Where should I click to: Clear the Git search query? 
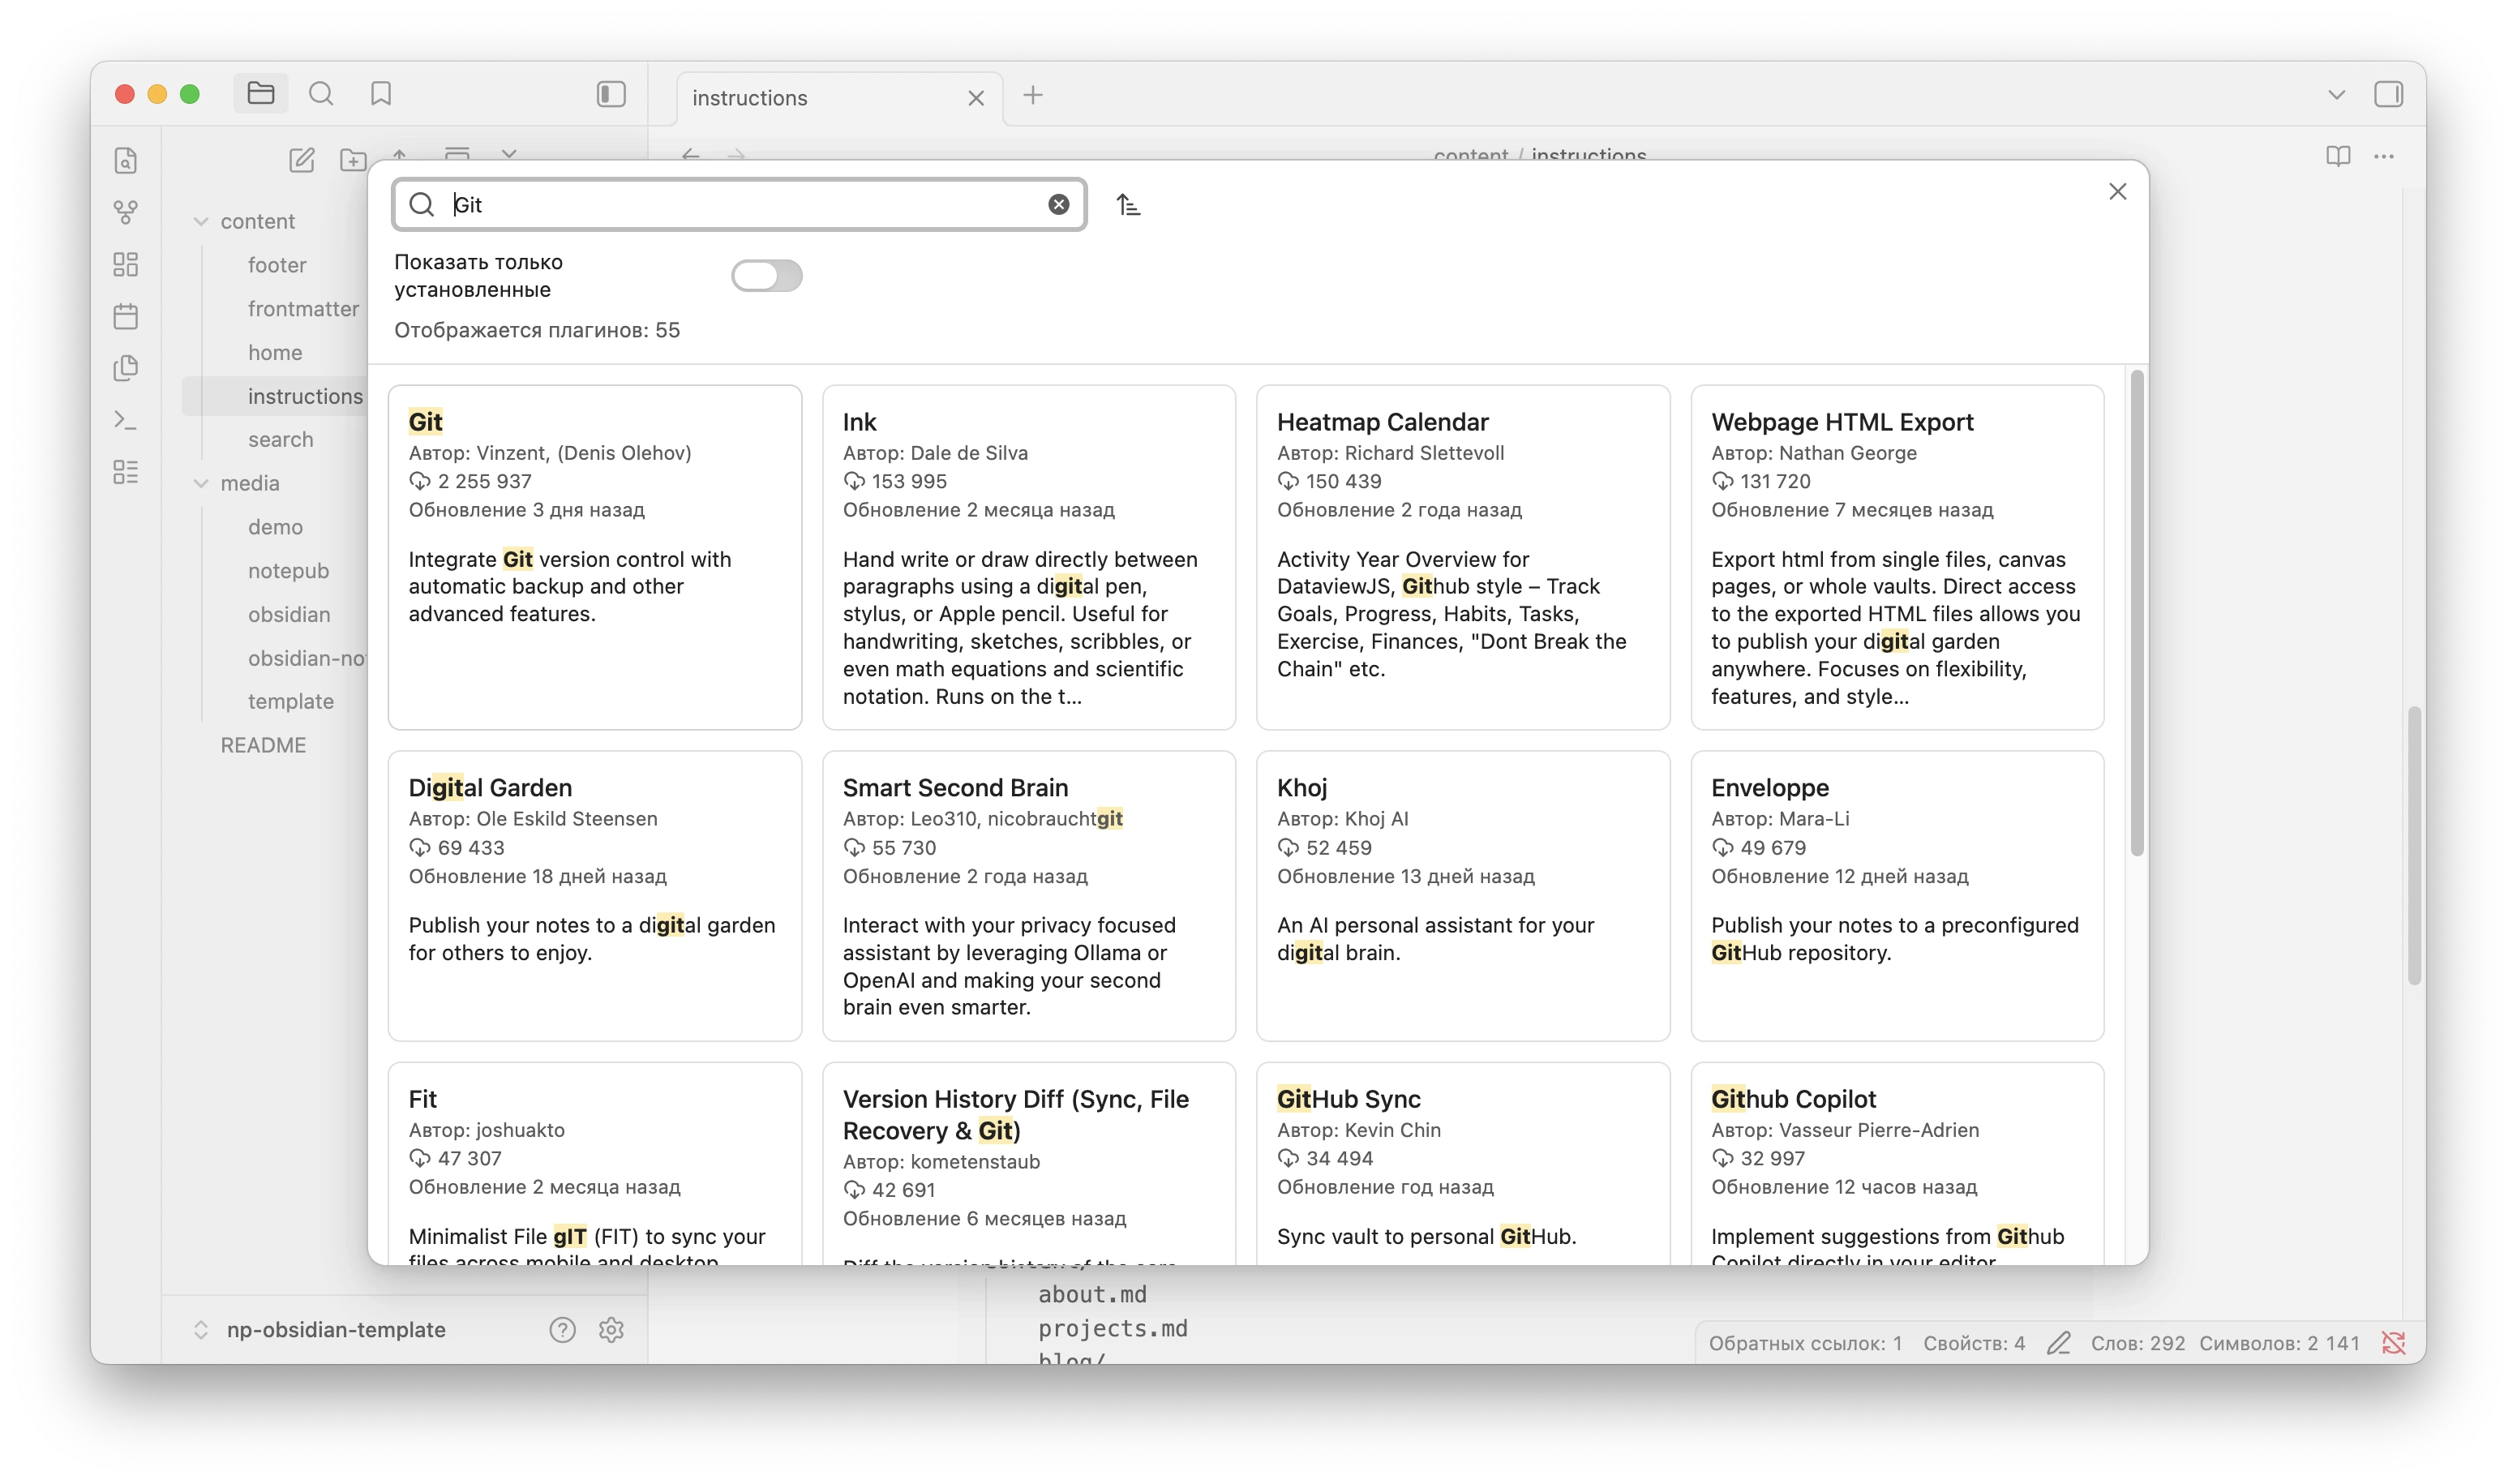coord(1058,205)
